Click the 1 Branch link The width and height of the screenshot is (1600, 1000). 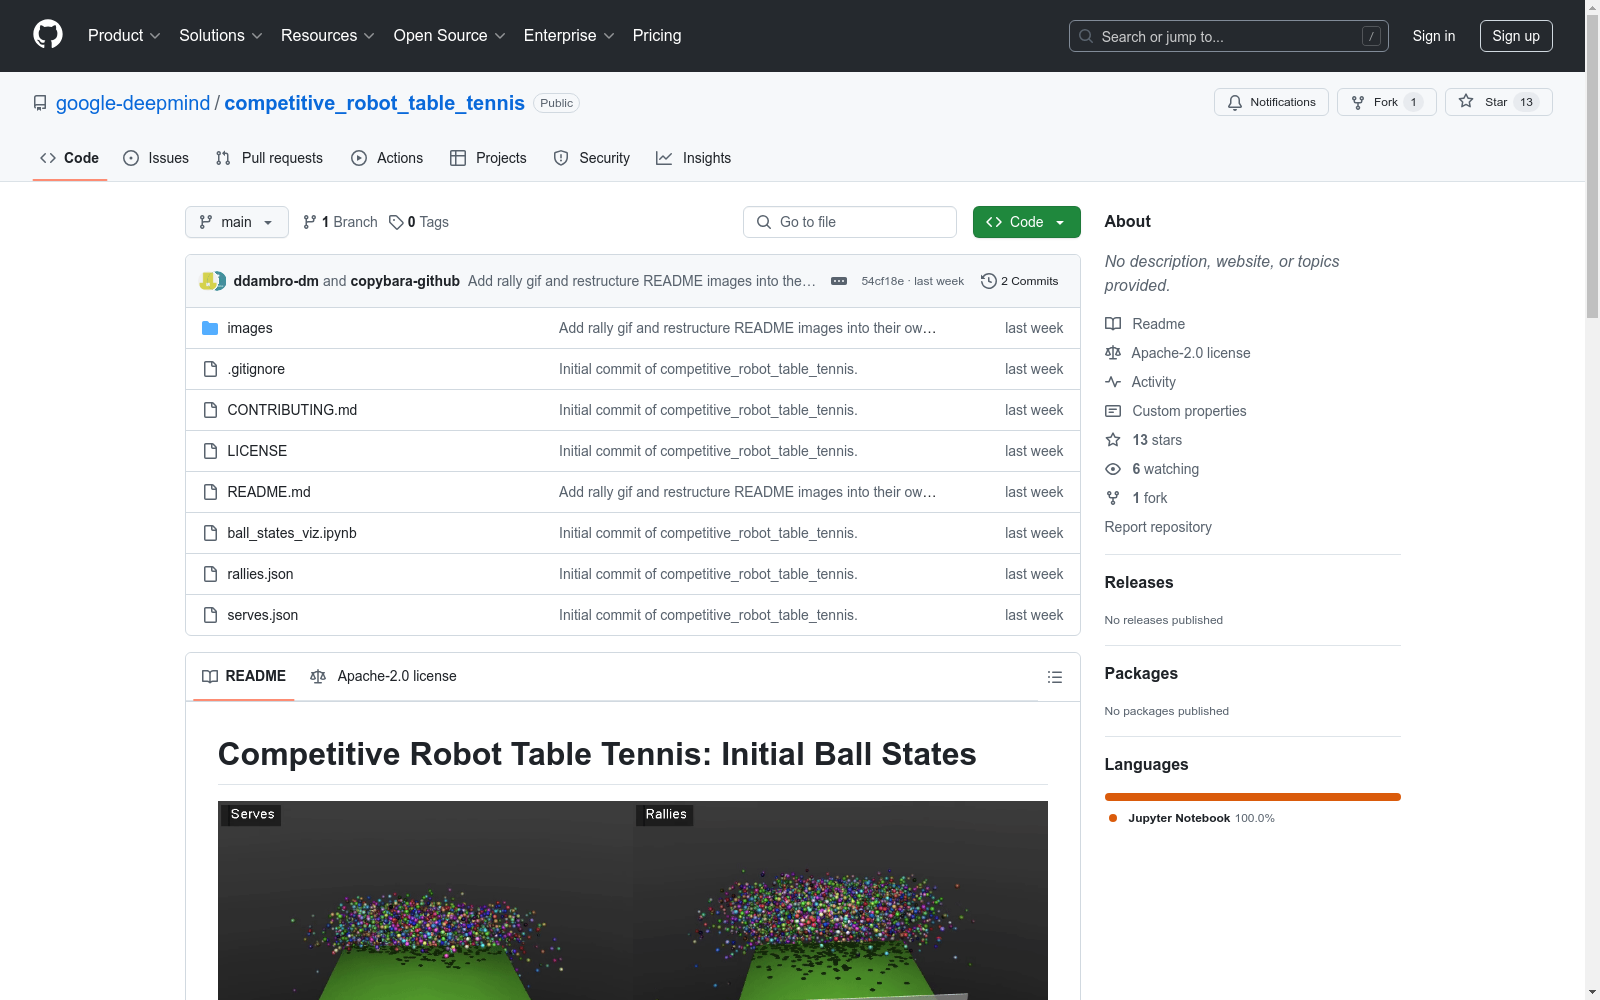[340, 222]
